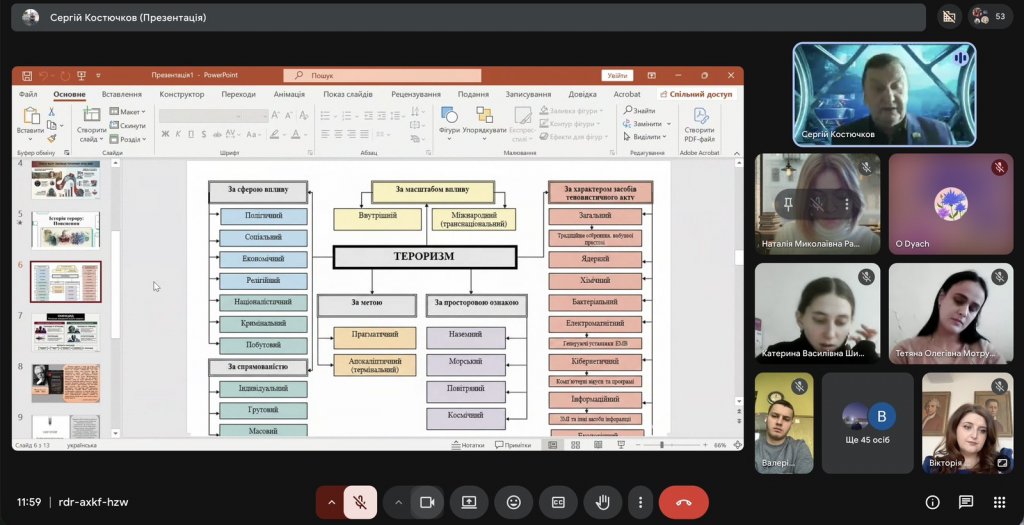
Task: Toggle the camera on or off
Action: [x=428, y=502]
